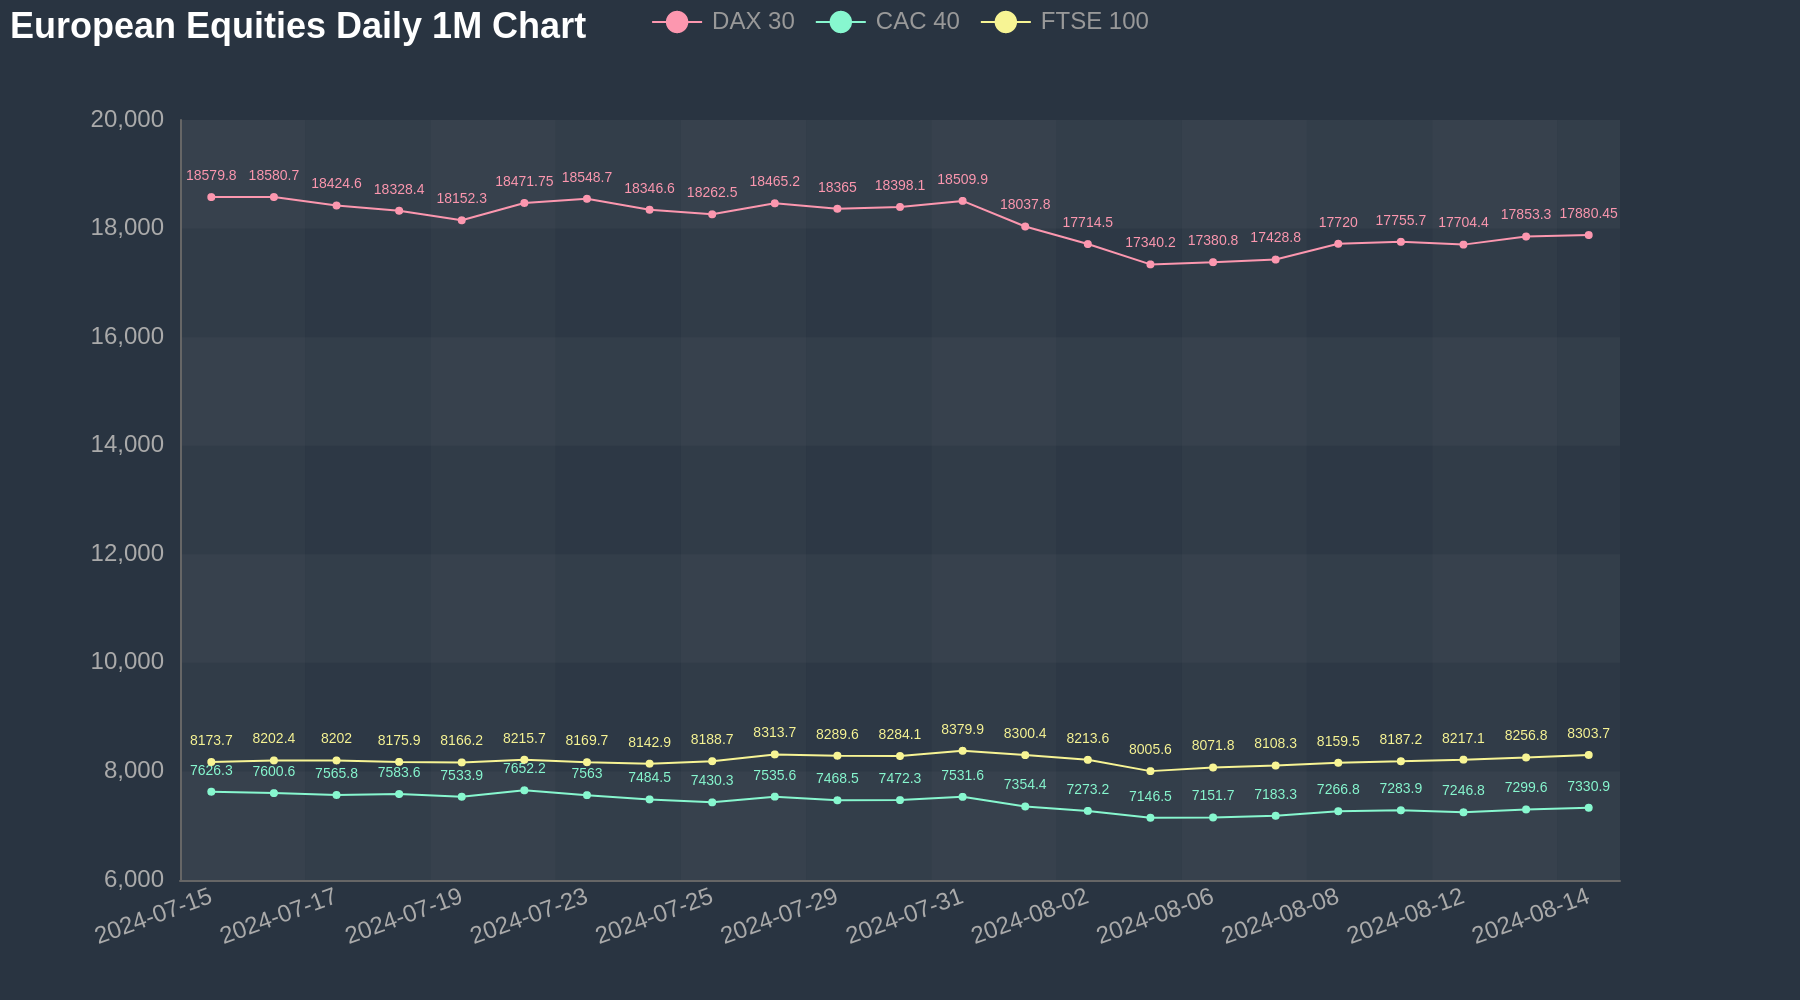Click the y-axis label 6,000
This screenshot has height=1000, width=1800.
134,880
